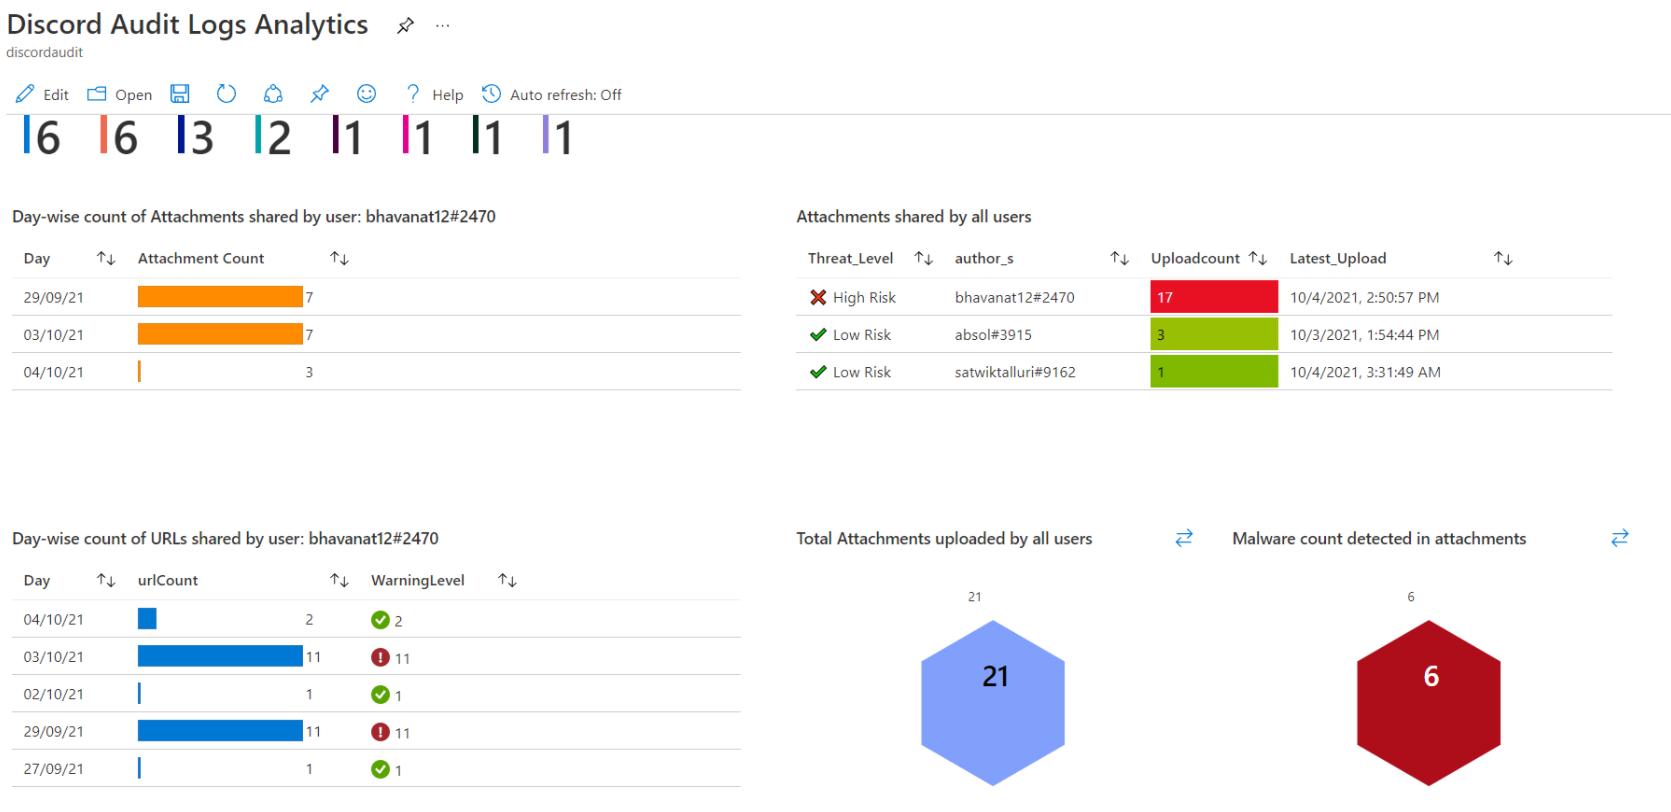Click timestamp 10/4/2021, 2:50:57 PM
This screenshot has width=1671, height=812.
coord(1364,297)
